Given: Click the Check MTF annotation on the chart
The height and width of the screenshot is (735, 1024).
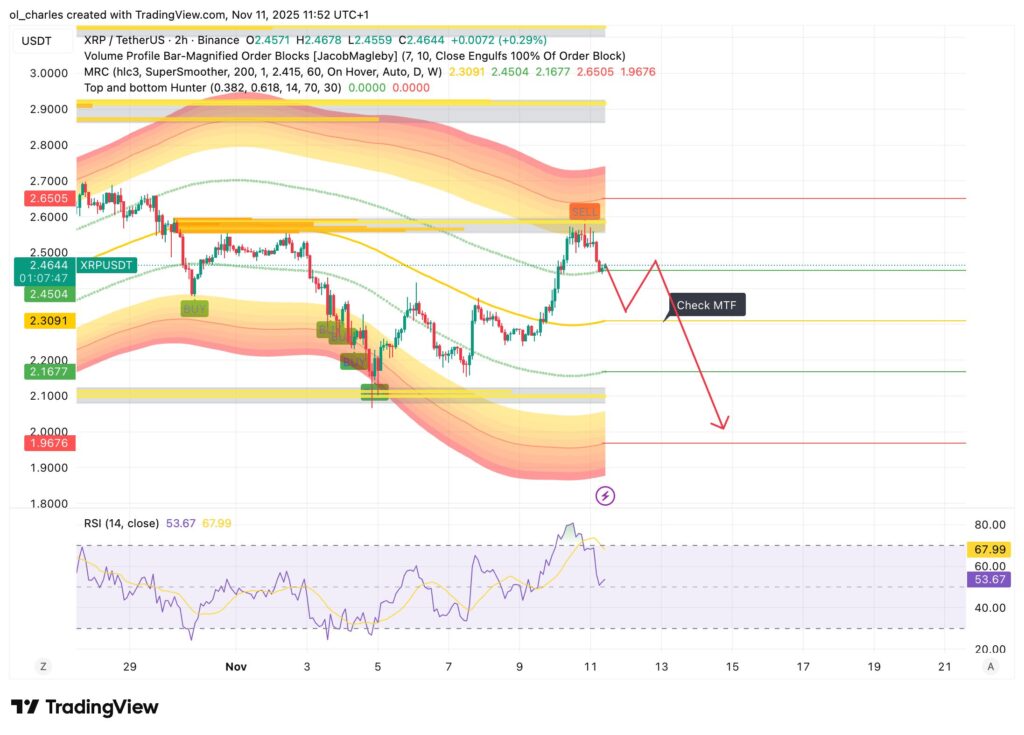Looking at the screenshot, I should point(705,305).
